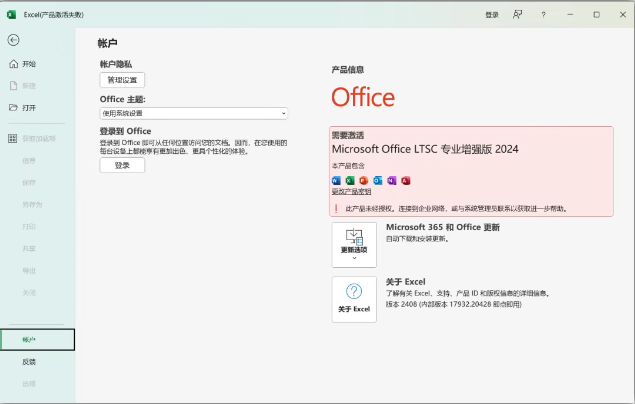Expand the 更新选项 update options button
The width and height of the screenshot is (635, 404).
point(354,244)
